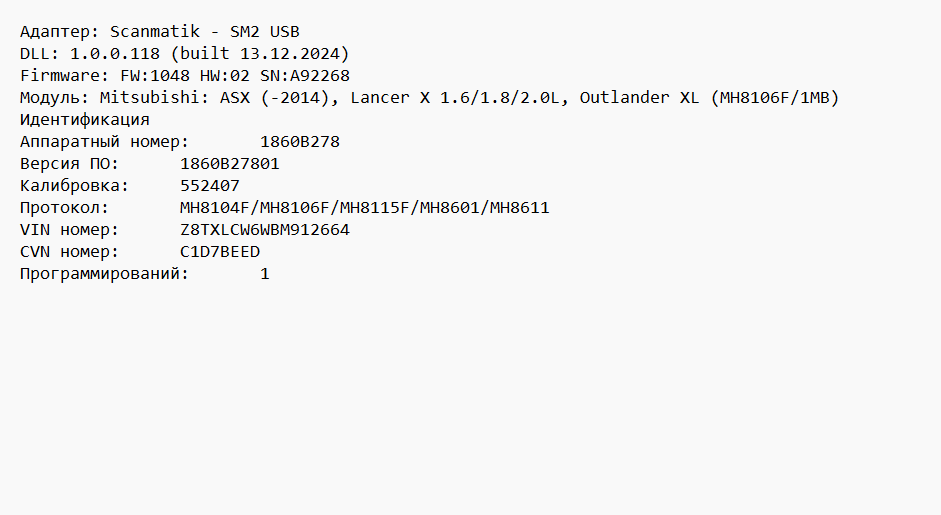Click the hardware number value 1860B278
941x515 pixels.
point(300,142)
